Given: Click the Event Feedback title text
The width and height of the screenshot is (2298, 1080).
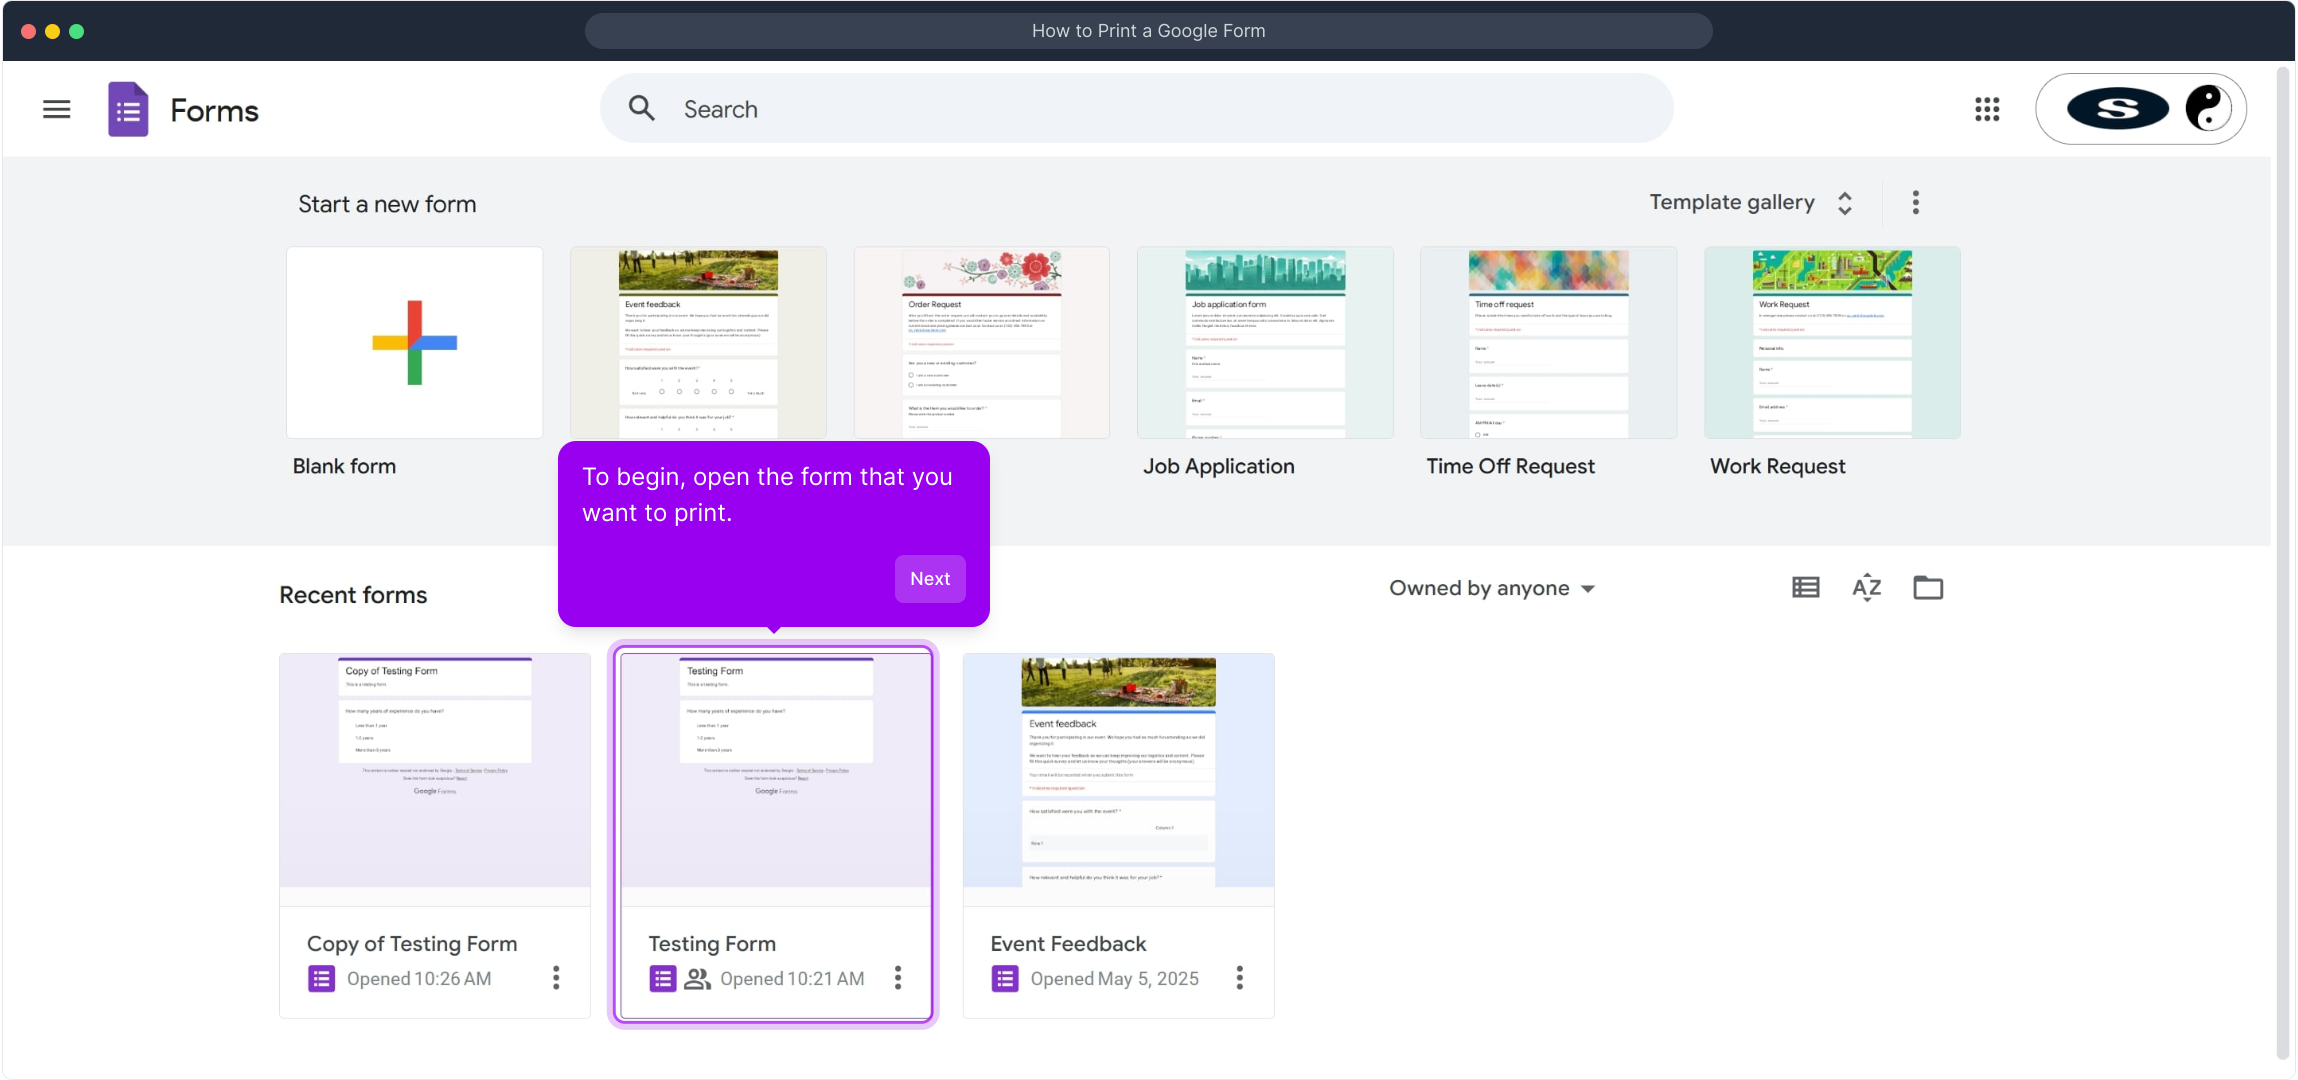Looking at the screenshot, I should 1068,944.
